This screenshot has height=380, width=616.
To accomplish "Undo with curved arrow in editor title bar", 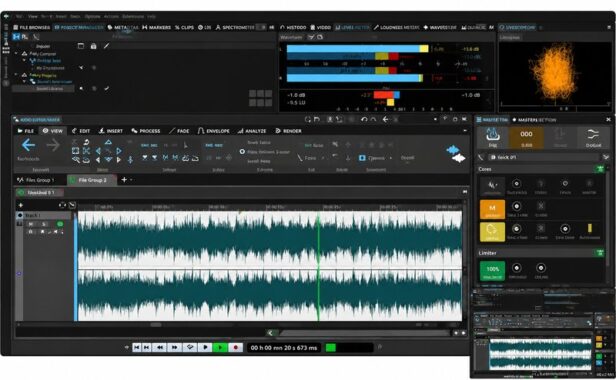I will 364,119.
